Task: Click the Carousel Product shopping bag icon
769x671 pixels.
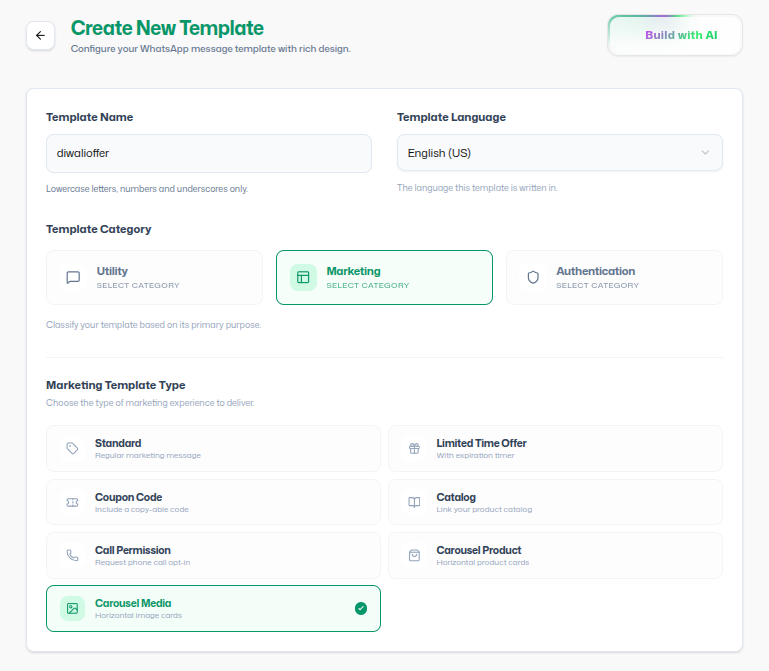Action: [x=414, y=555]
